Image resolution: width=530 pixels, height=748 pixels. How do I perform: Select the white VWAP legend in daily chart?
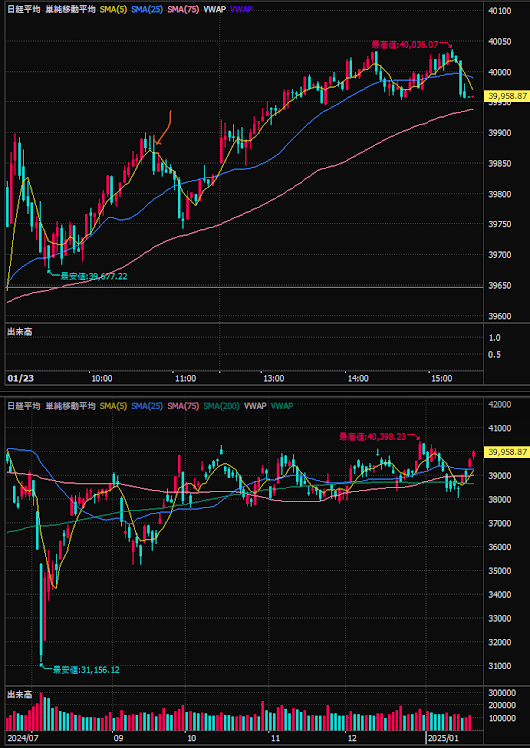[254, 406]
